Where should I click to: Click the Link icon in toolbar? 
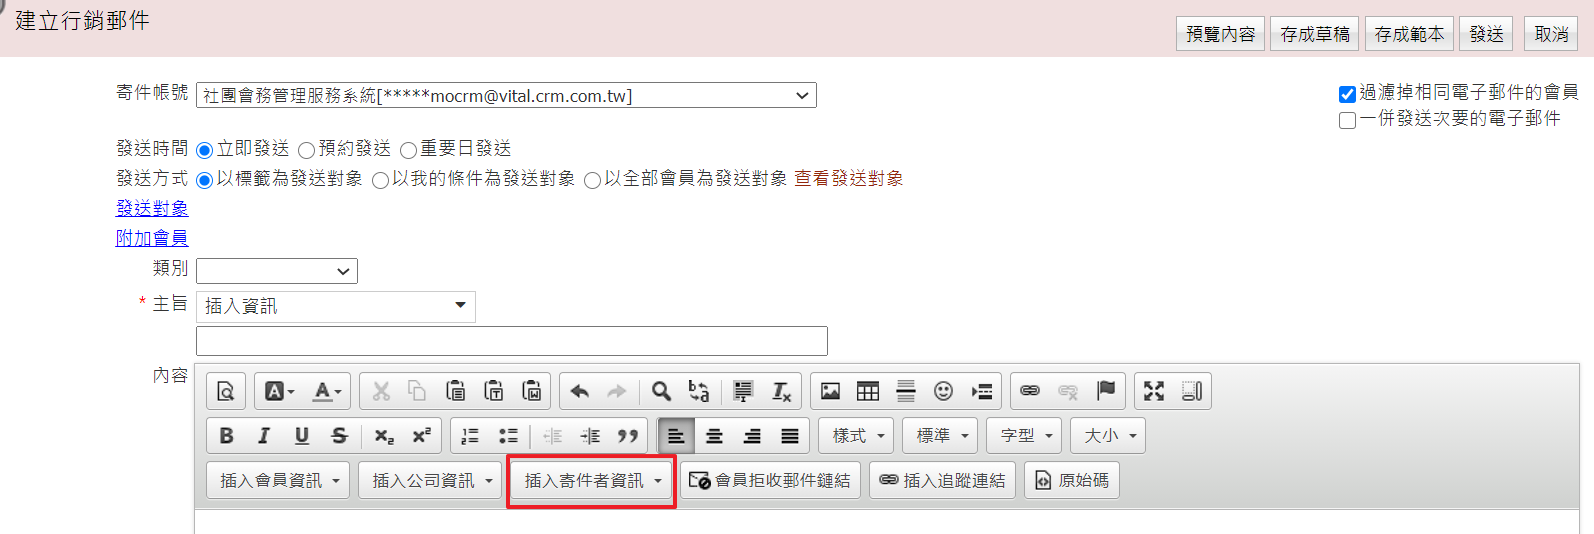click(1030, 391)
